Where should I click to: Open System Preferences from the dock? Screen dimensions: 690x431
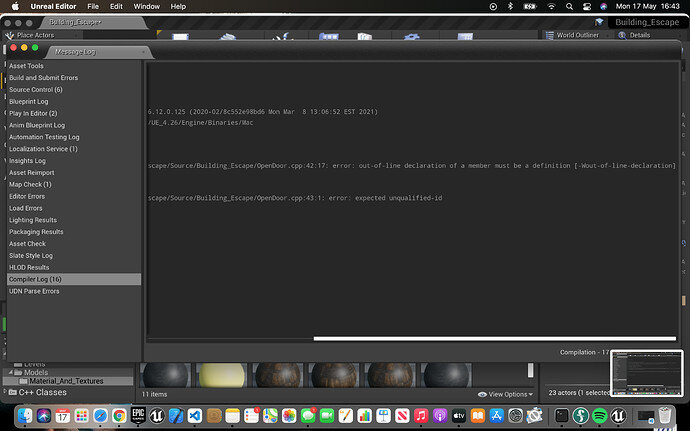pos(515,415)
